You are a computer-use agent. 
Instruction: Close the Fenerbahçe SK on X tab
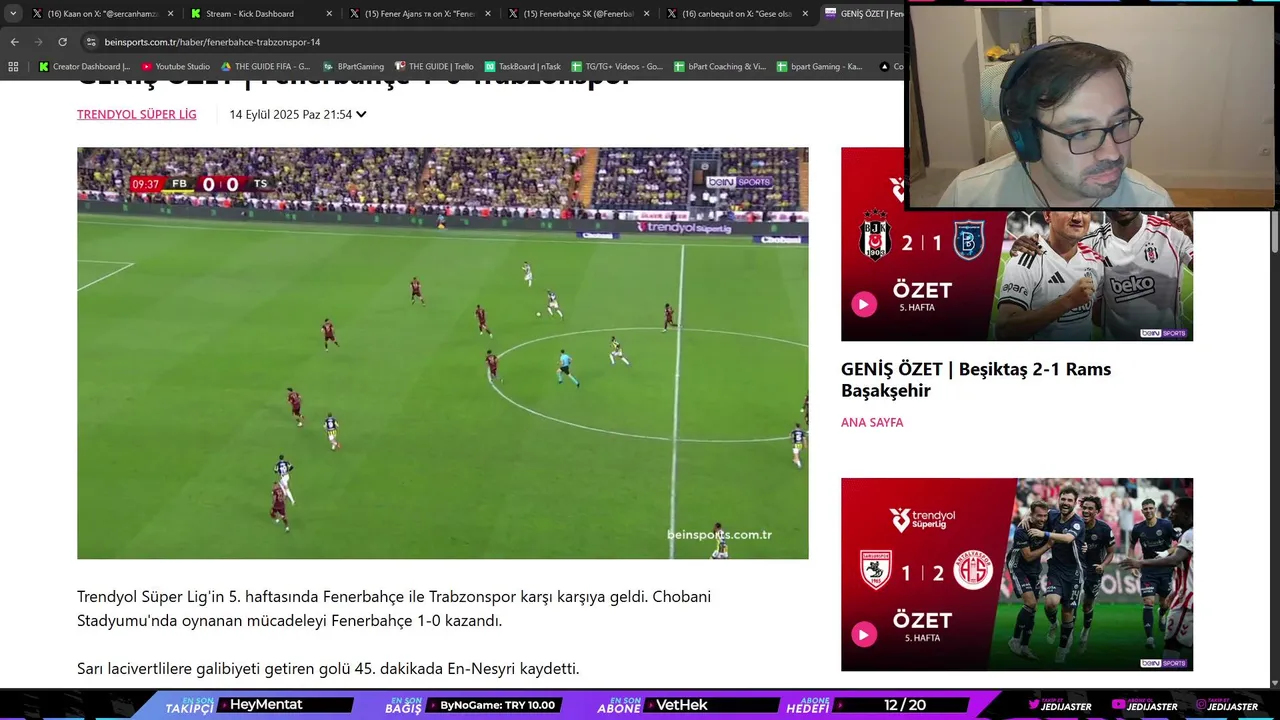(x=646, y=14)
